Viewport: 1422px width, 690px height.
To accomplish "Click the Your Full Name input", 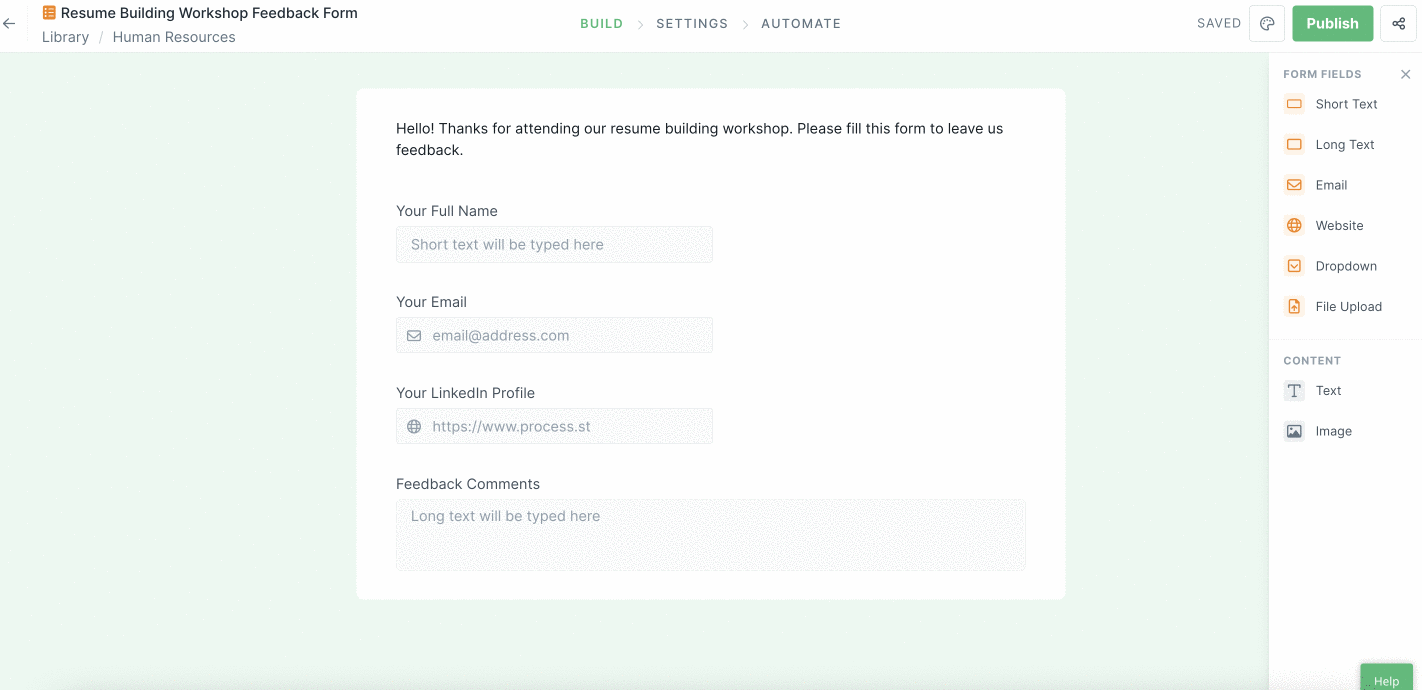I will pos(554,245).
